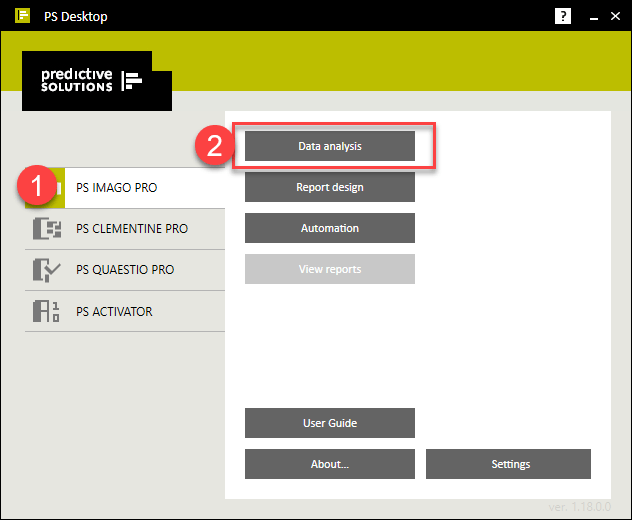Click the greyed View reports button
The width and height of the screenshot is (632, 520).
click(330, 269)
